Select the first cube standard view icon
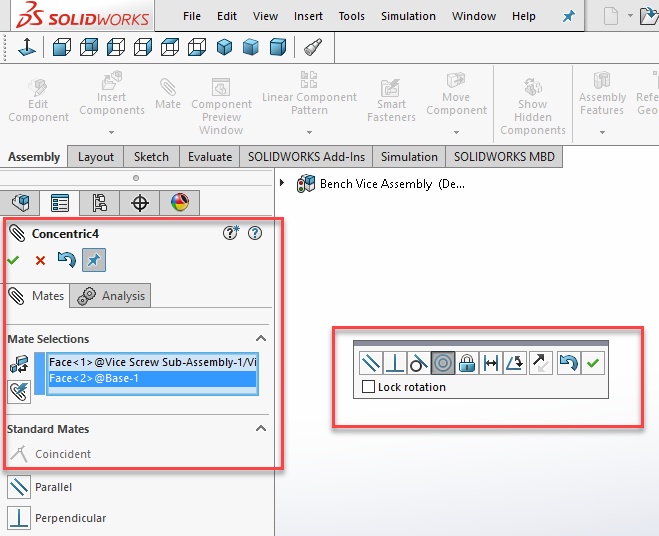This screenshot has height=536, width=659. (62, 47)
